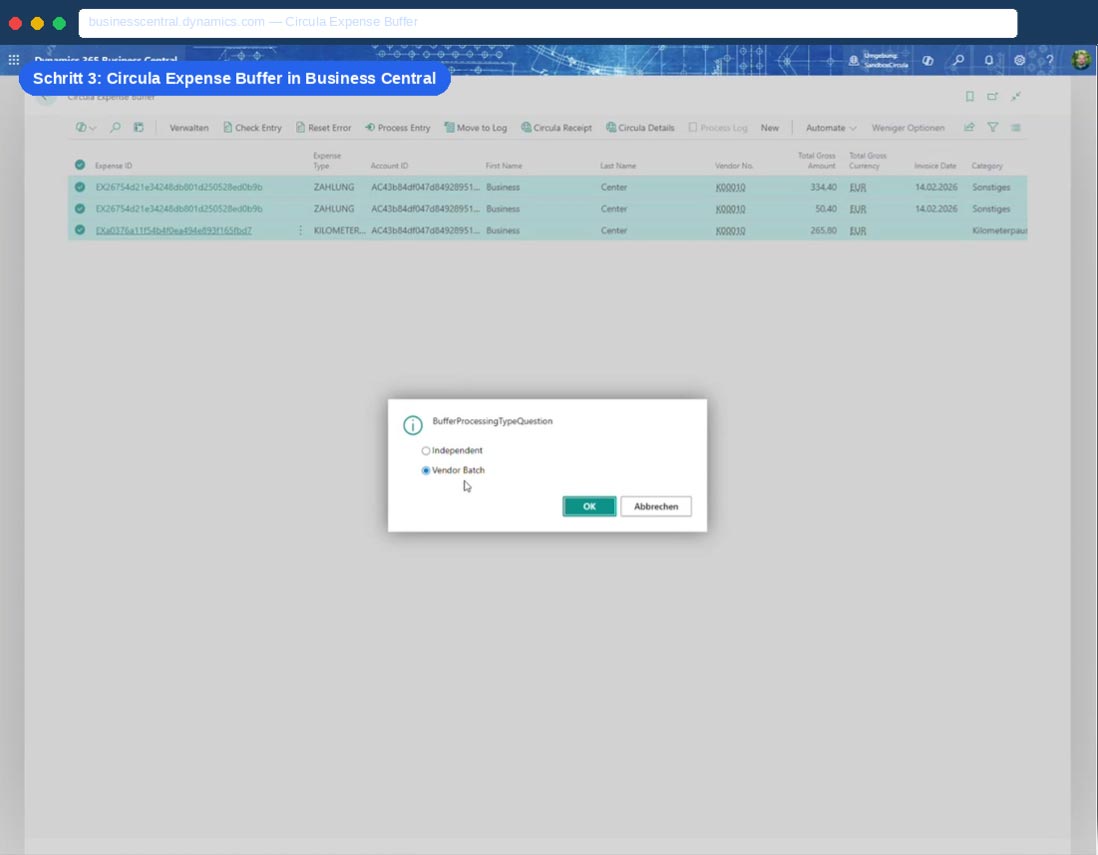Viewport: 1098px width, 855px height.
Task: Click the collapse page arrows icon
Action: (x=1015, y=96)
